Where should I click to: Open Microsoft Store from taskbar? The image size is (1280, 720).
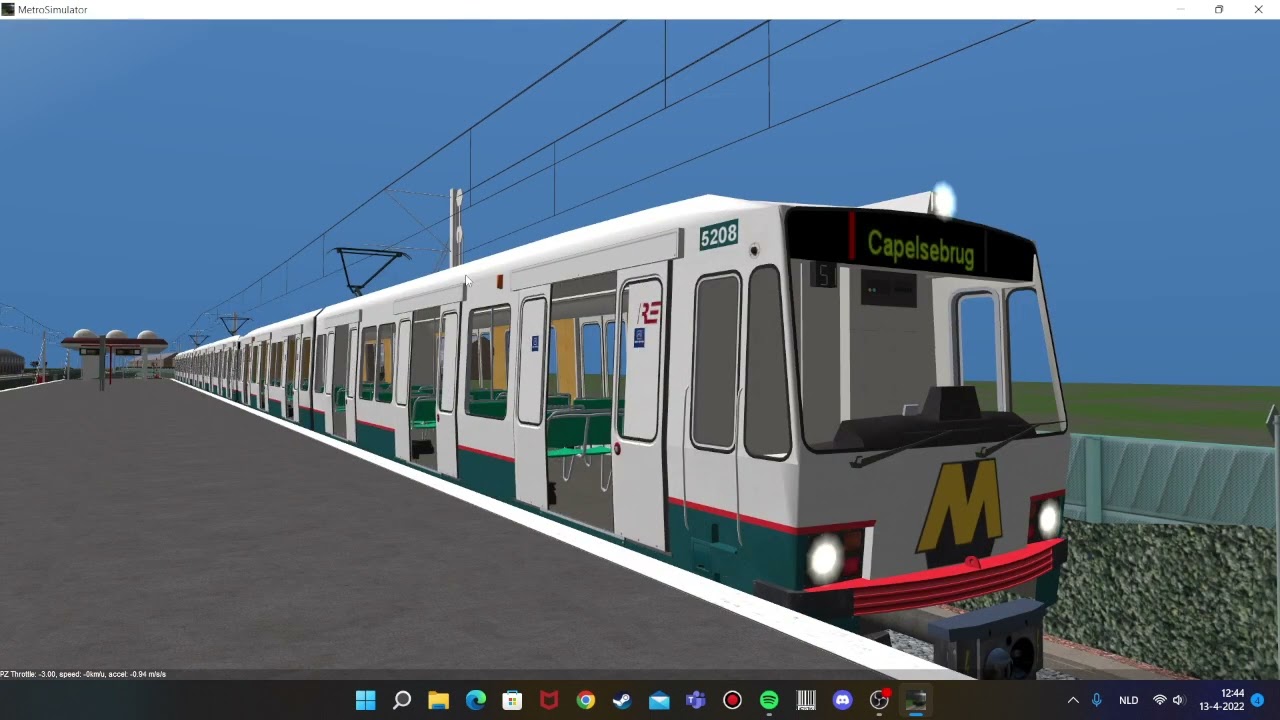pos(512,700)
